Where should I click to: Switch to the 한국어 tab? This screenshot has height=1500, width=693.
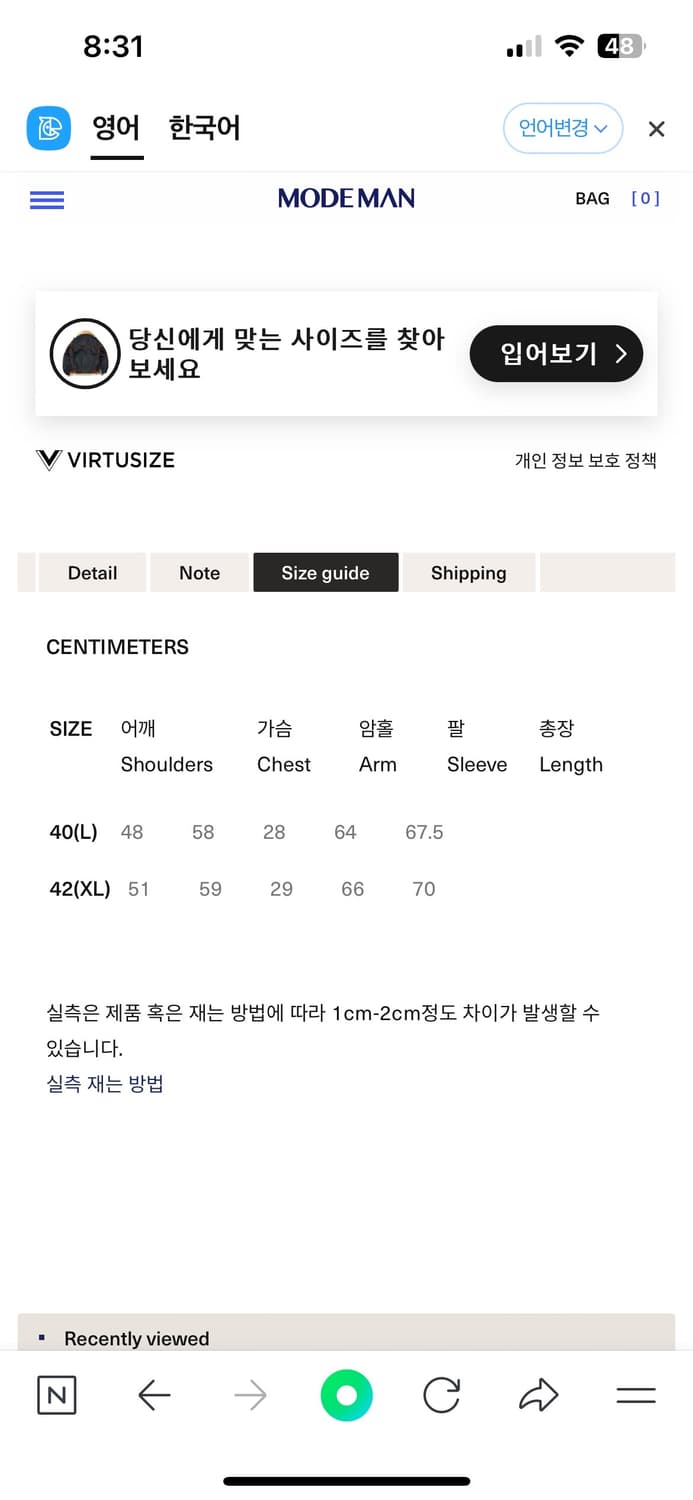tap(204, 129)
